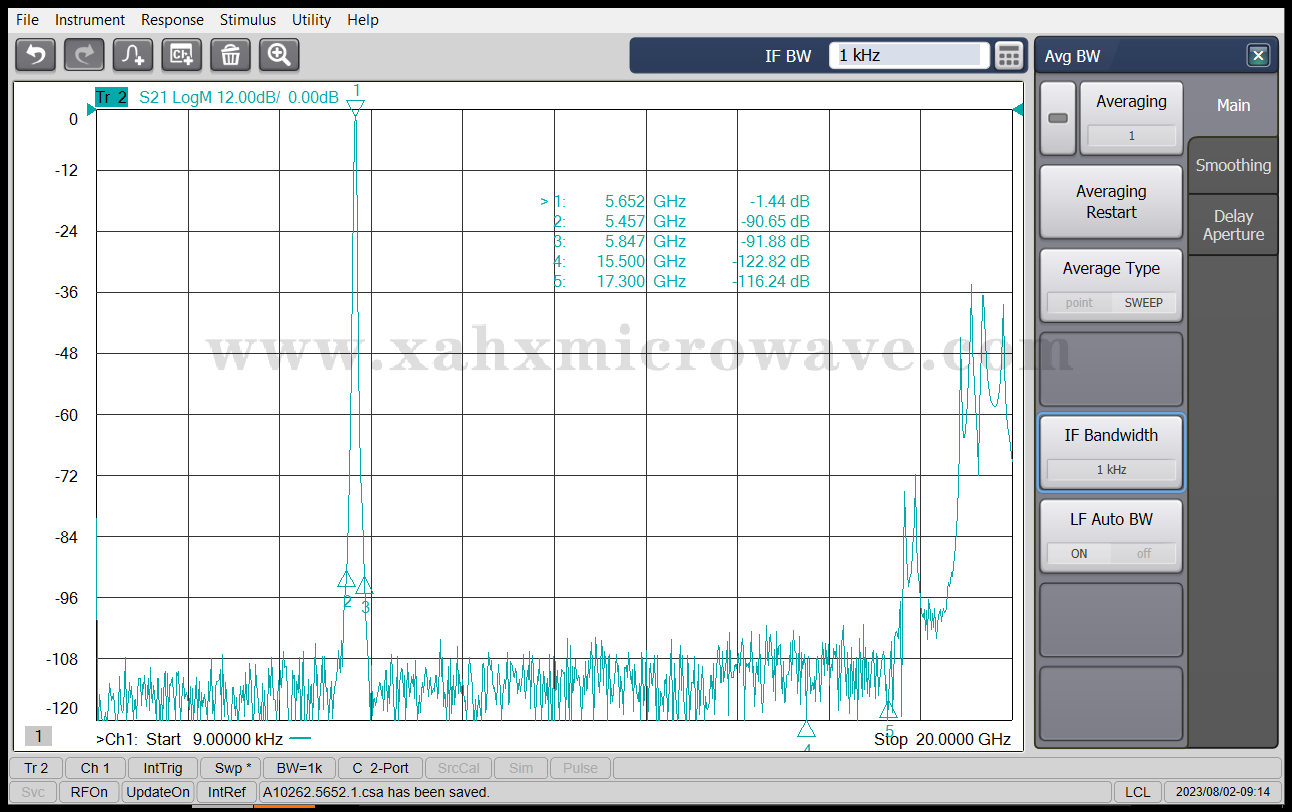Open the Stimulus menu
This screenshot has width=1292, height=812.
pos(248,20)
